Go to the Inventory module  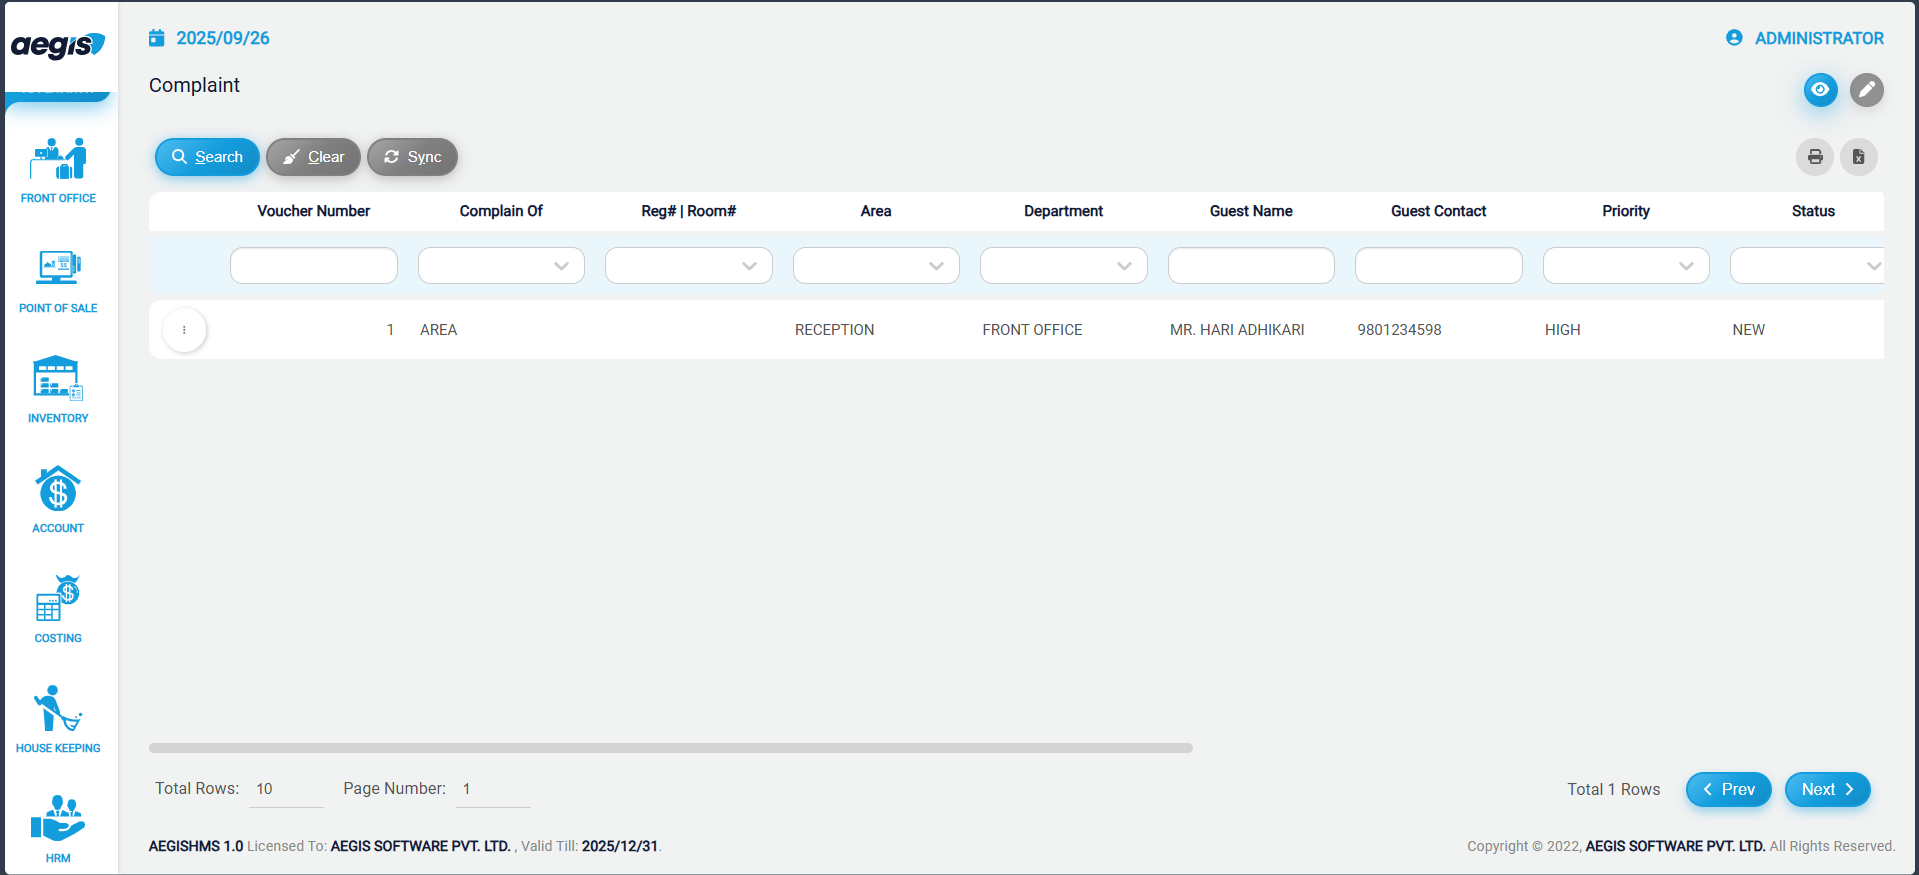[58, 390]
